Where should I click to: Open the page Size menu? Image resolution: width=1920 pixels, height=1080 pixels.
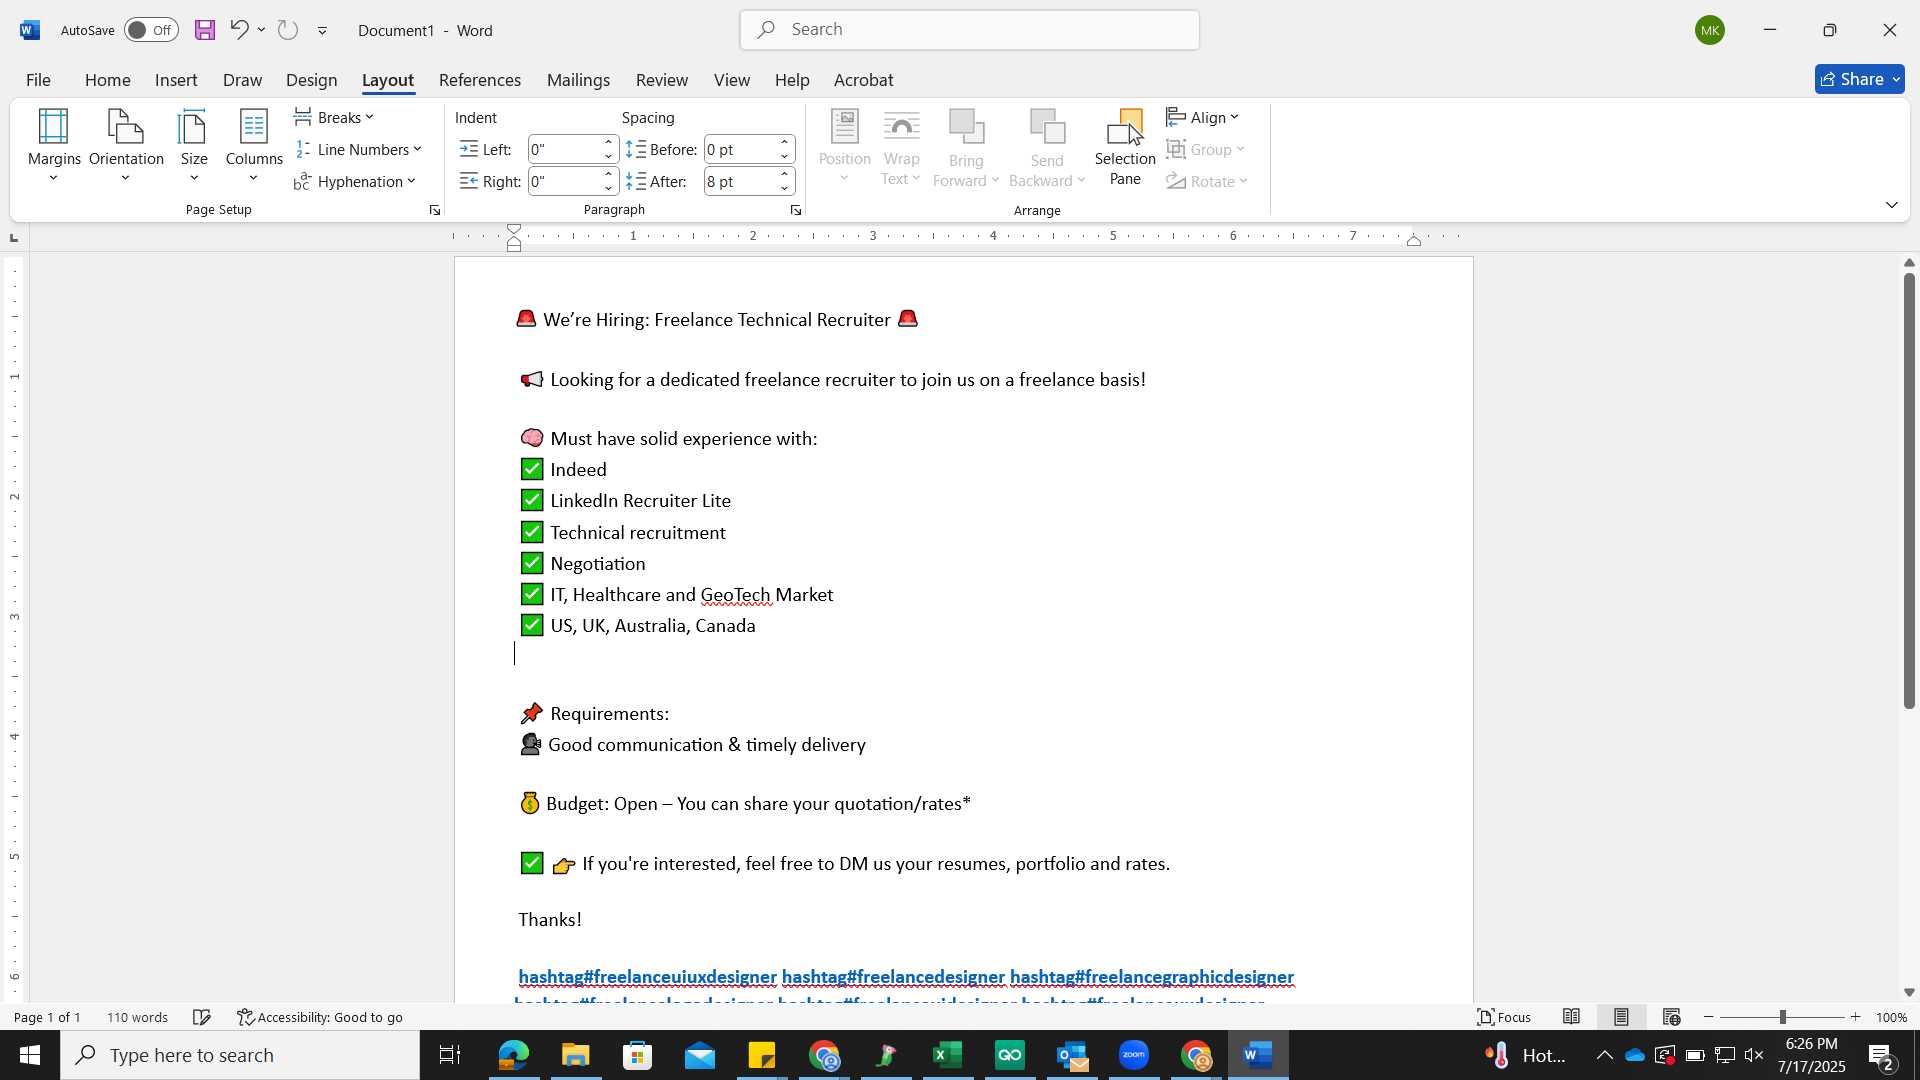[194, 146]
